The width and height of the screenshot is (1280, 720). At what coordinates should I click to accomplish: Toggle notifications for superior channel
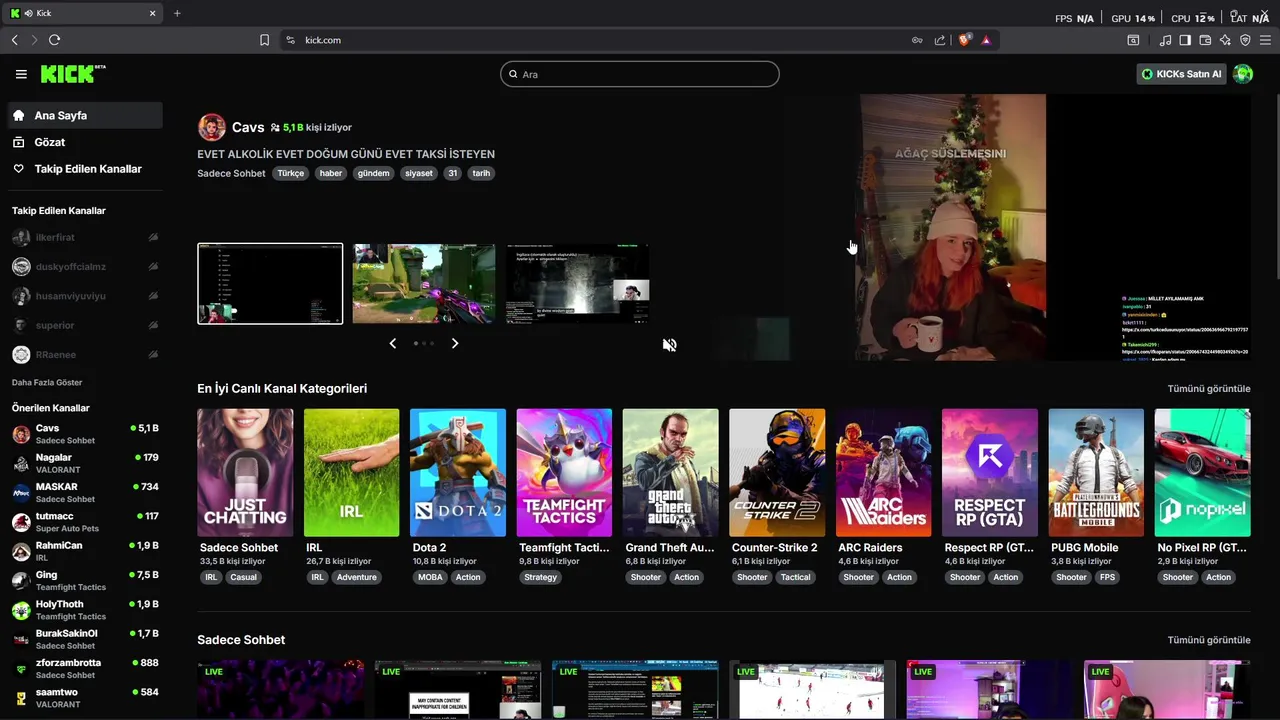click(153, 325)
